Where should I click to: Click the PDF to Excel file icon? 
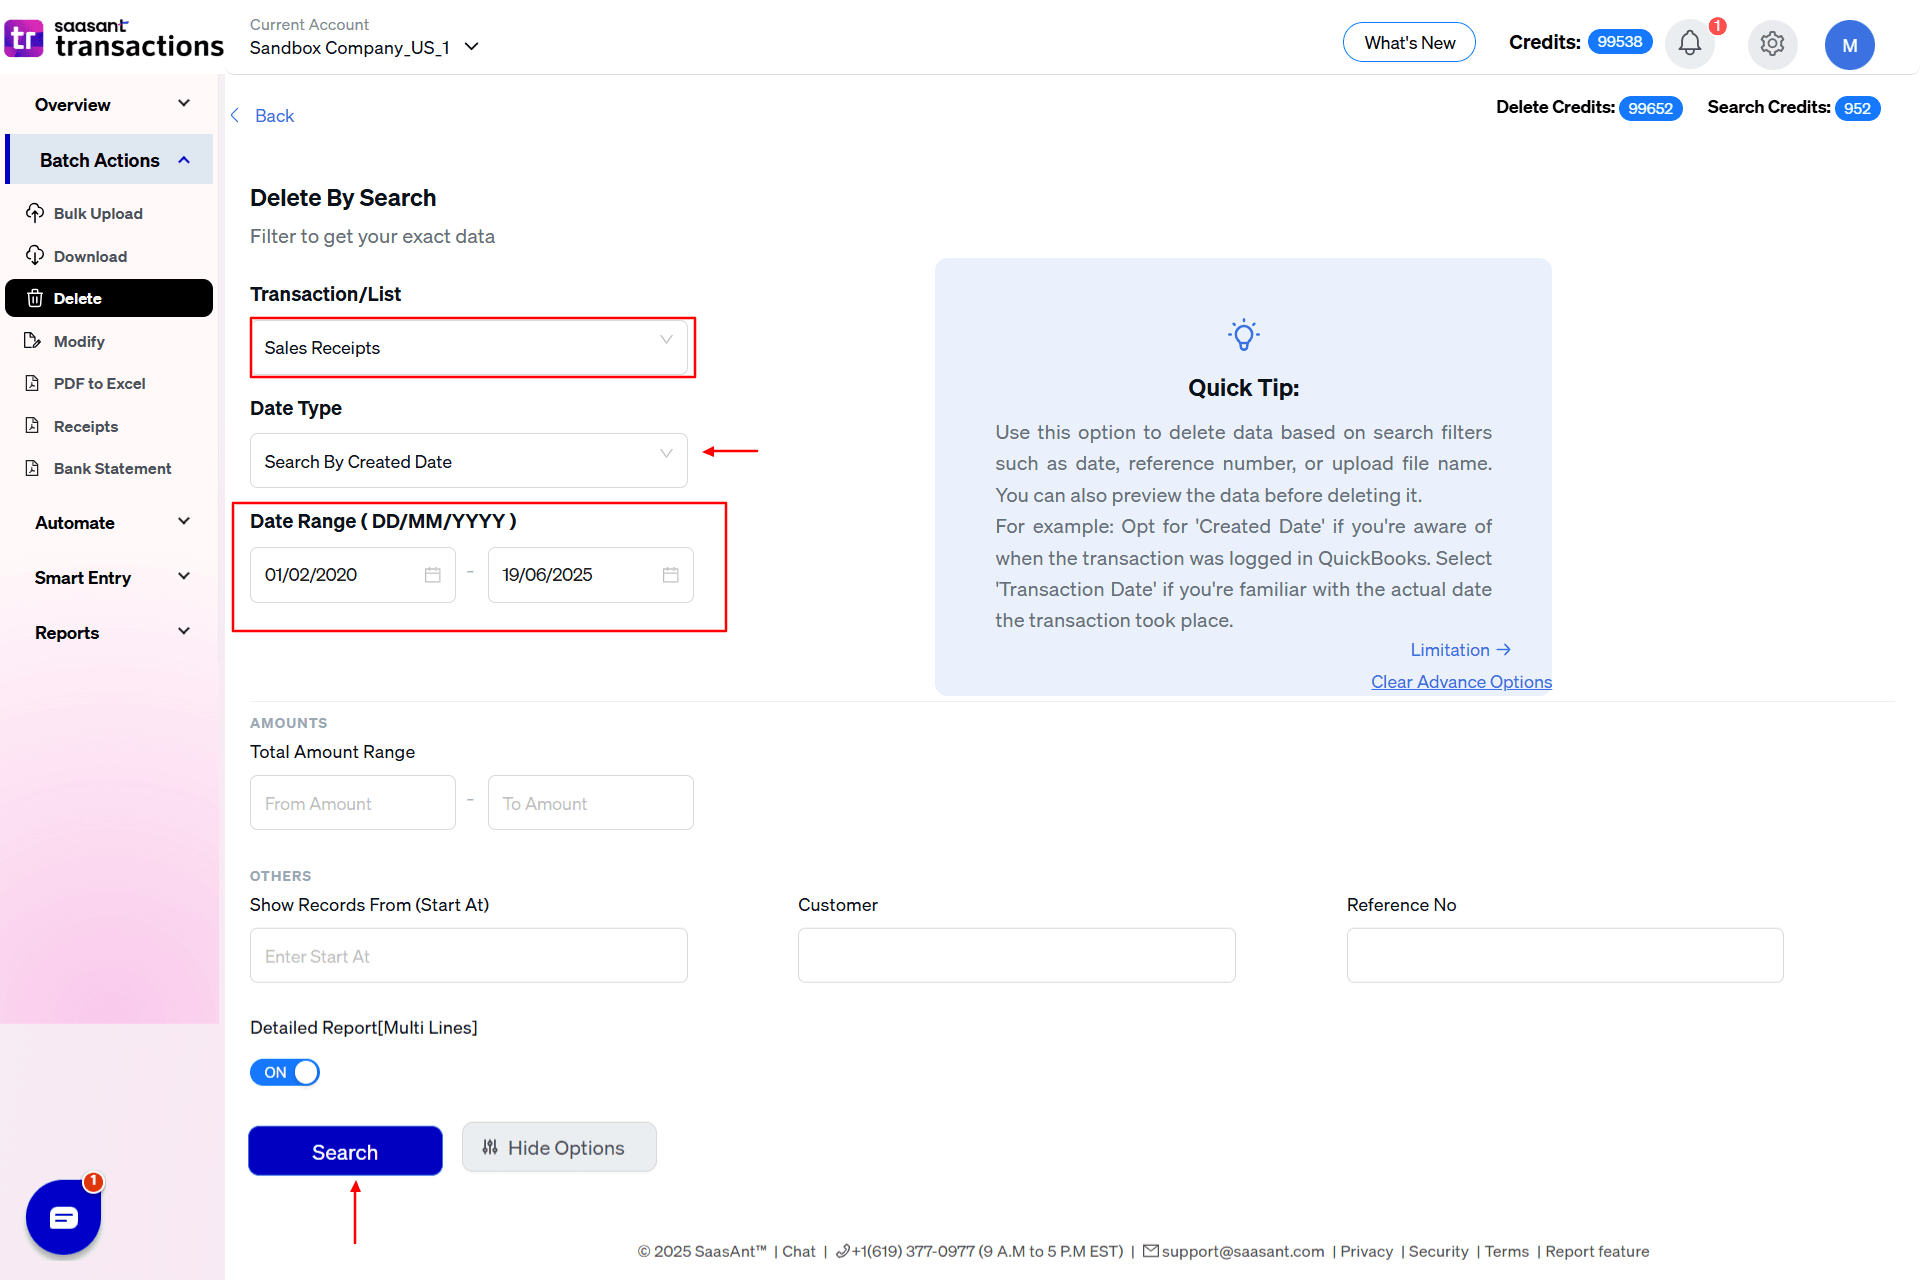point(32,383)
